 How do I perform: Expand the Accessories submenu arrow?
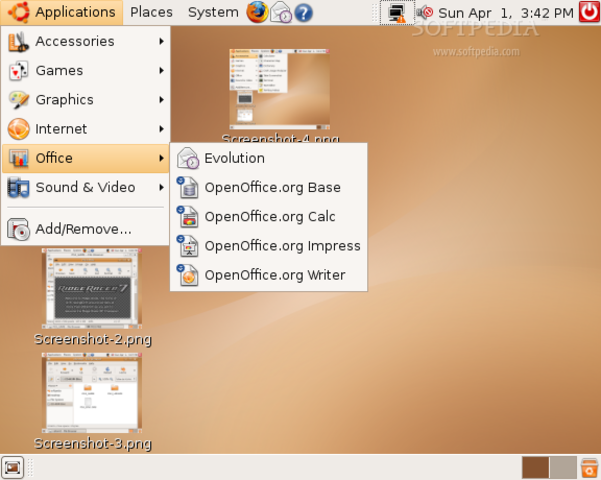point(161,41)
